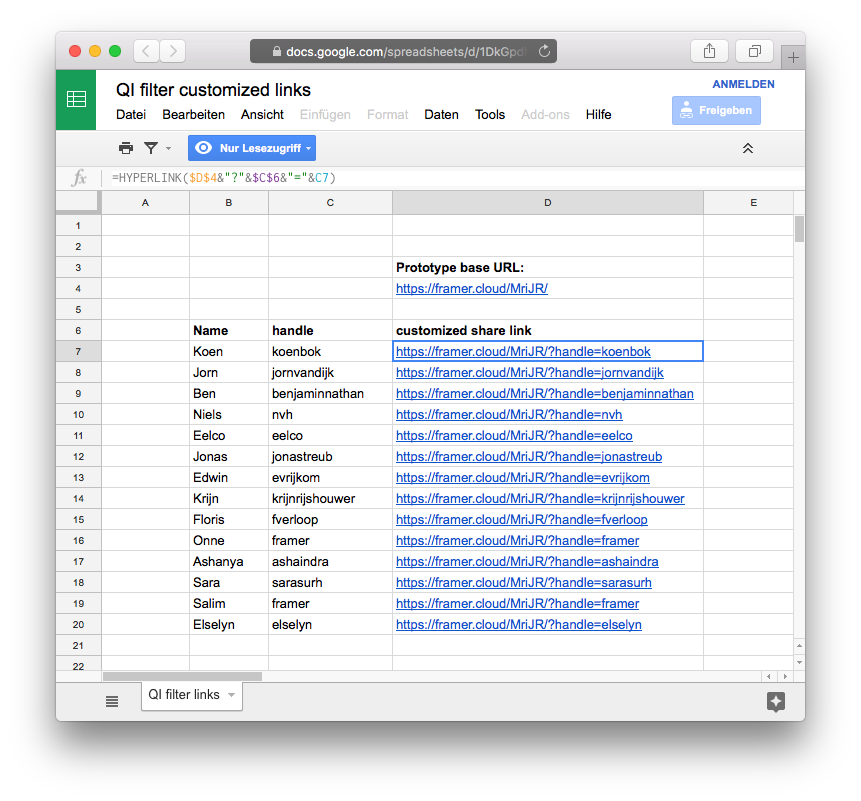The width and height of the screenshot is (861, 801).
Task: Select column B header
Action: tap(229, 203)
